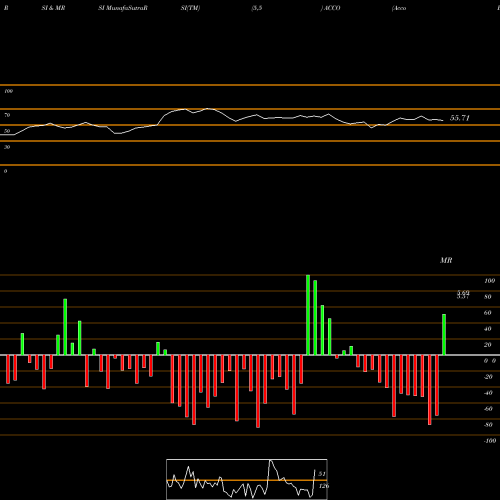Click the 20 label on MR axis
Screen dimensions: 500x500
point(488,345)
